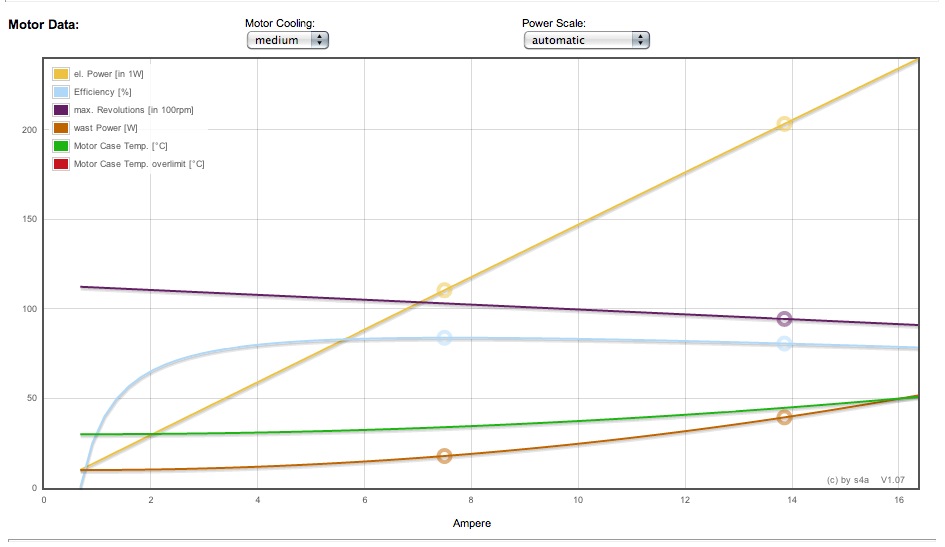Viewport: 945px width, 547px height.
Task: Click the brown wast Power legend swatch
Action: [x=61, y=128]
